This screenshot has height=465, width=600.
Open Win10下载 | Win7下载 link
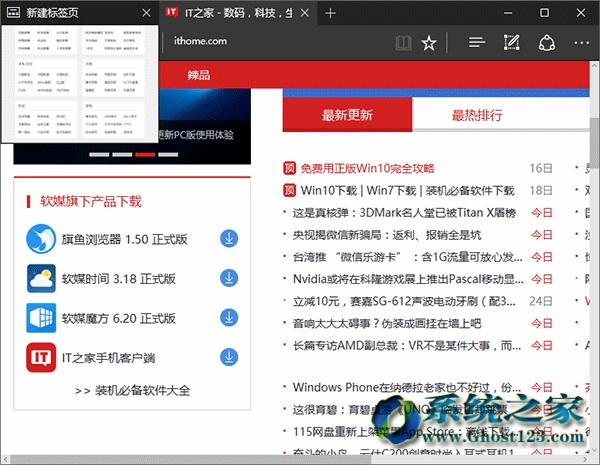pos(408,191)
